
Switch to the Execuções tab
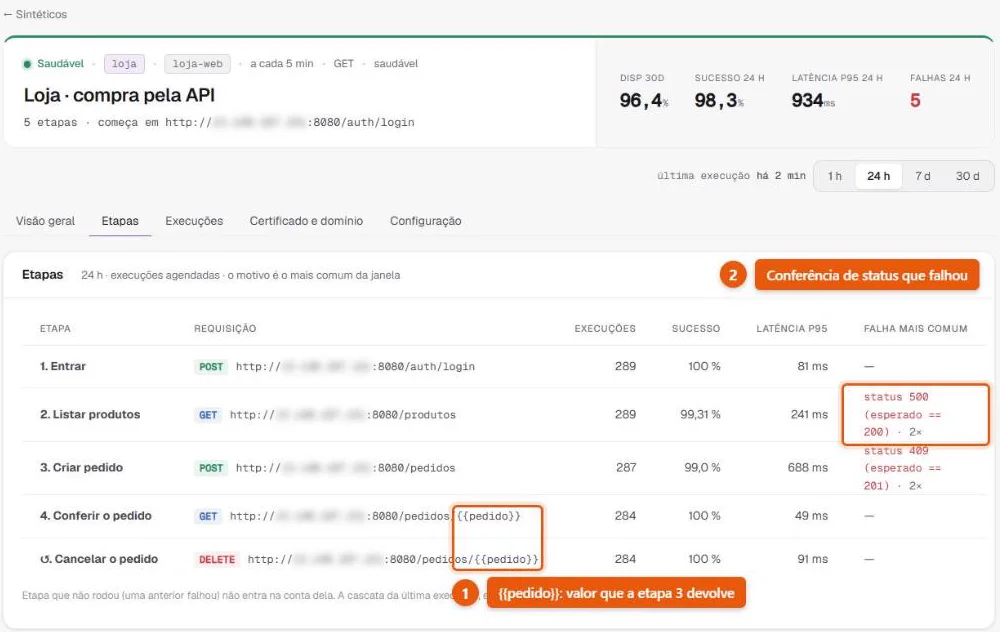pos(194,221)
